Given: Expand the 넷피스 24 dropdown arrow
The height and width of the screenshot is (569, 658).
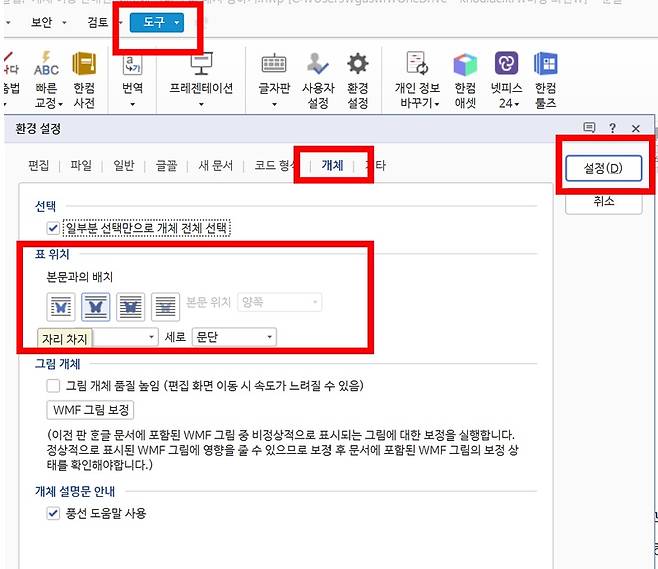Looking at the screenshot, I should [x=517, y=104].
